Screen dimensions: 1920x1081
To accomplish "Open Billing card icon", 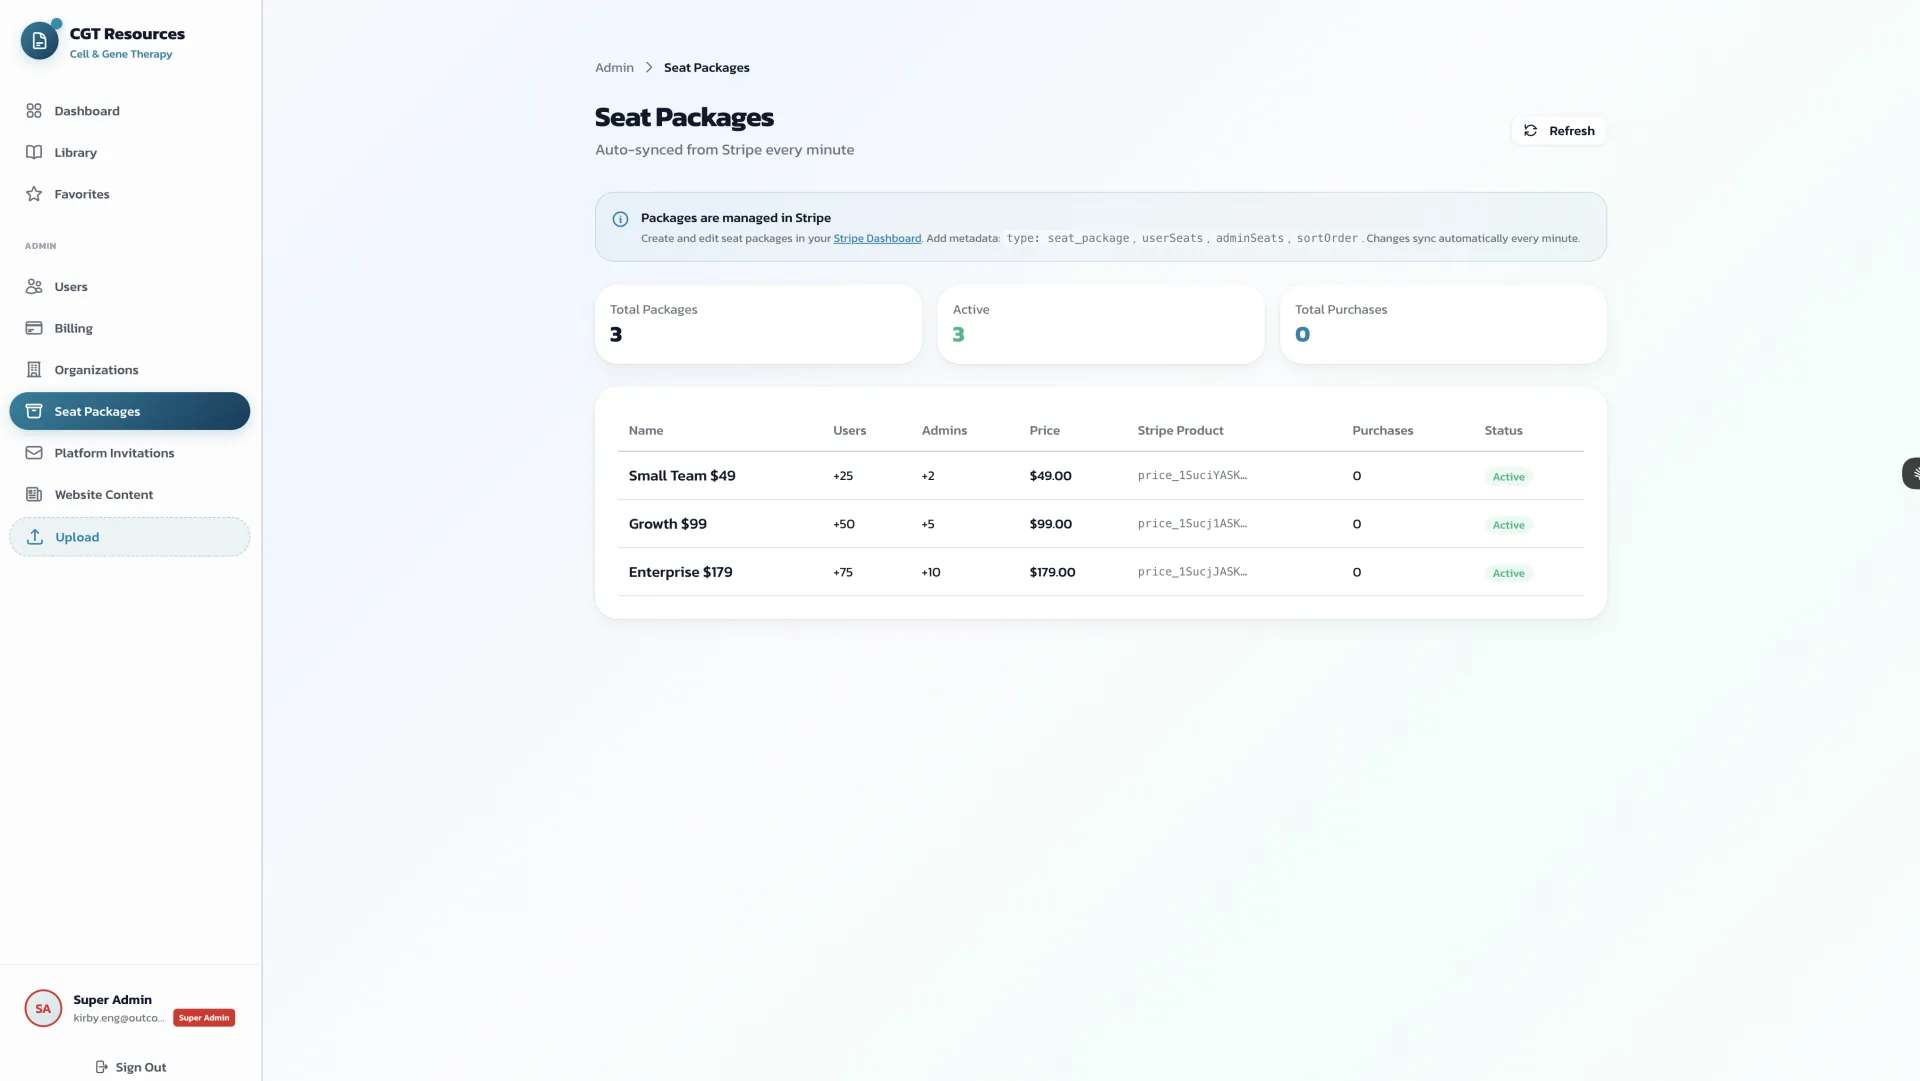I will (x=34, y=328).
